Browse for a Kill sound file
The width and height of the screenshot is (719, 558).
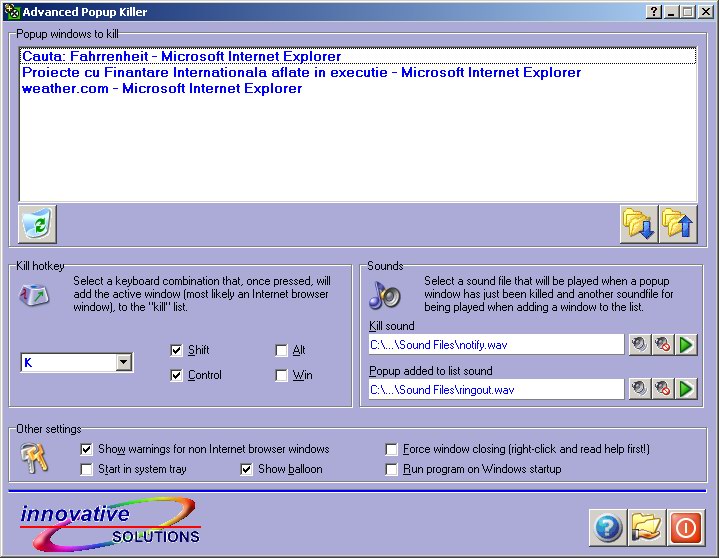tap(639, 344)
